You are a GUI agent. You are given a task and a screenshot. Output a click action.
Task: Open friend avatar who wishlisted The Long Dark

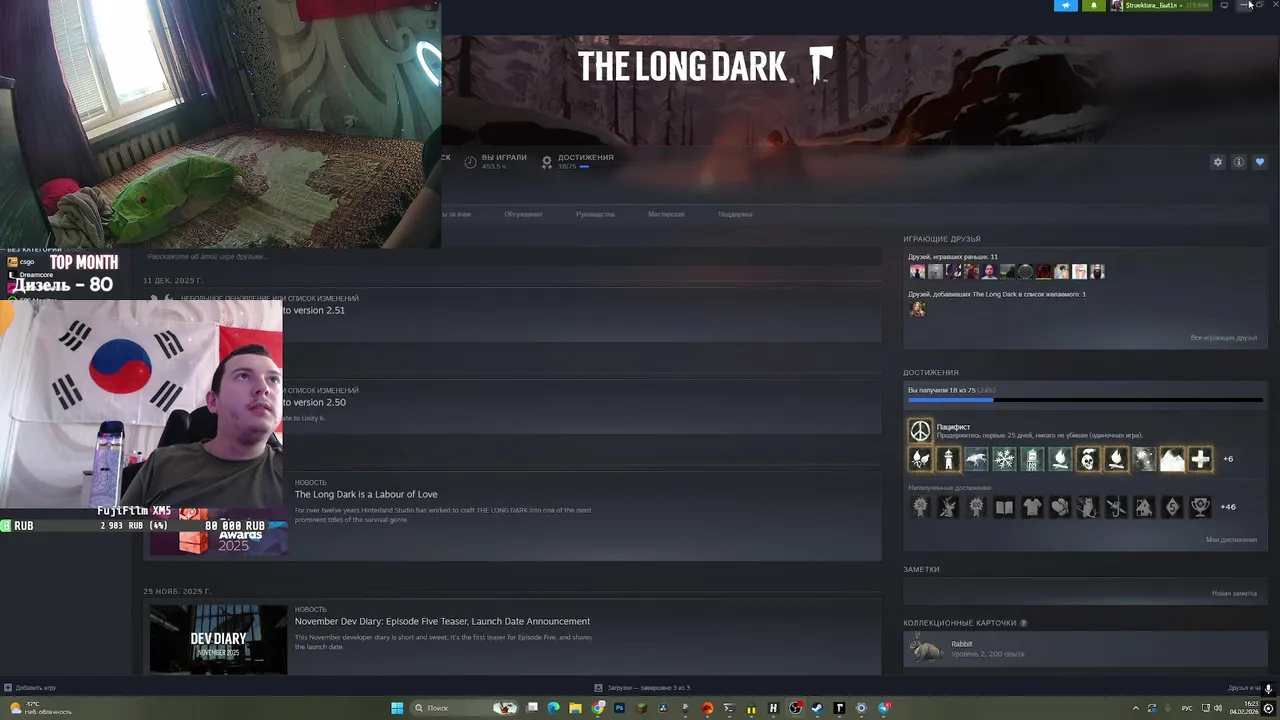[916, 309]
